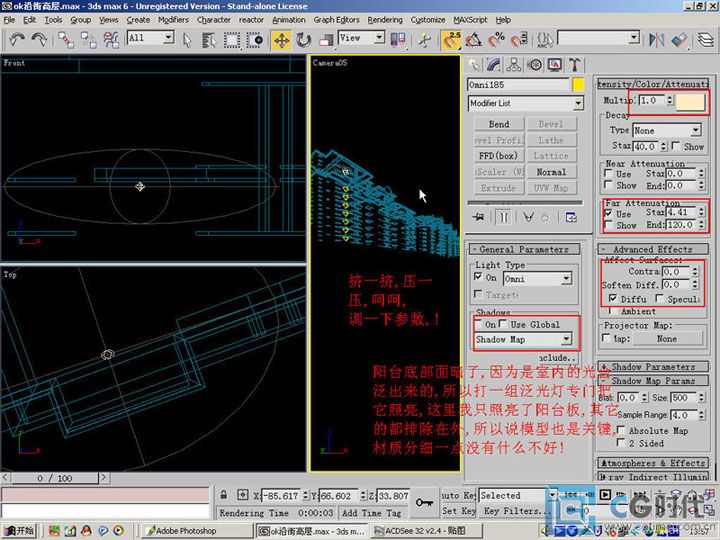
Task: Click the Mirror Selected Objects icon
Action: (656, 40)
